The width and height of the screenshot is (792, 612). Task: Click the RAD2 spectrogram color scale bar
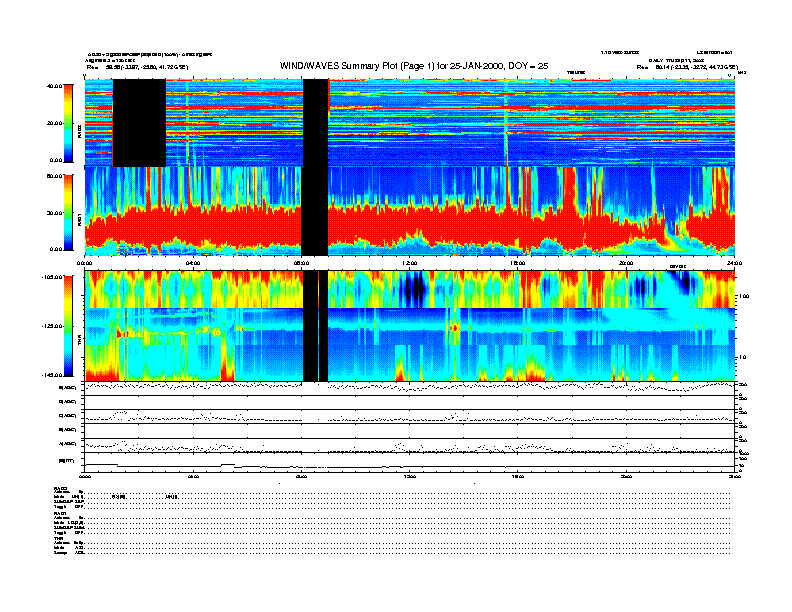tap(69, 123)
